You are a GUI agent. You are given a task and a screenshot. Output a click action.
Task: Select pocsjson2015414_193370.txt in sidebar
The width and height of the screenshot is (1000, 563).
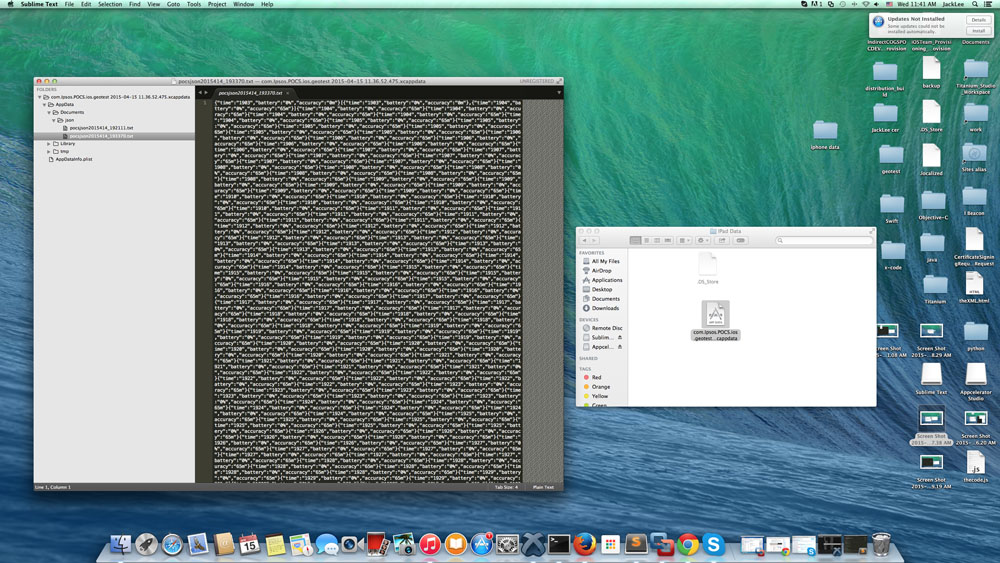(x=101, y=136)
